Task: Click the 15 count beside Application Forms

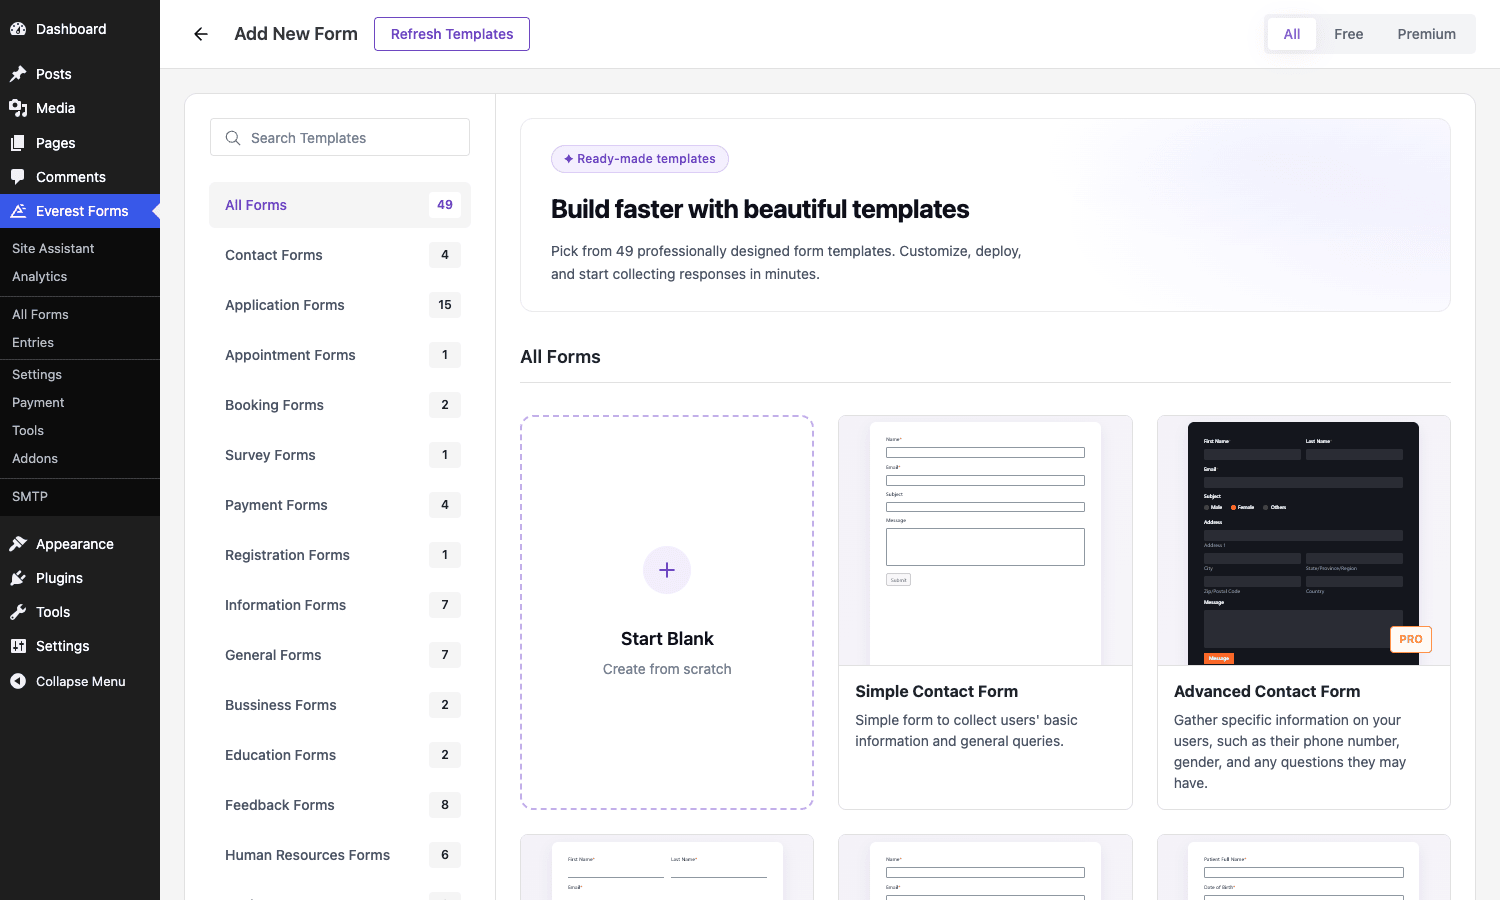Action: point(445,305)
